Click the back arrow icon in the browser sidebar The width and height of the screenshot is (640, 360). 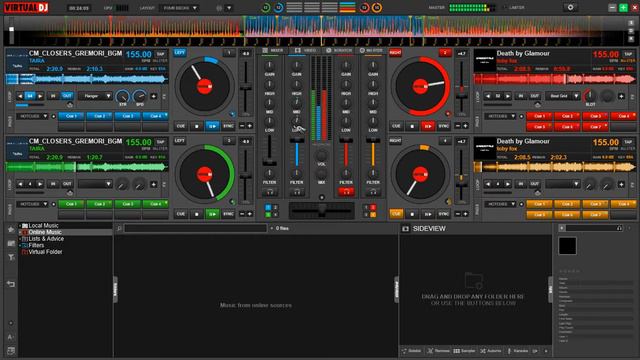[11, 284]
